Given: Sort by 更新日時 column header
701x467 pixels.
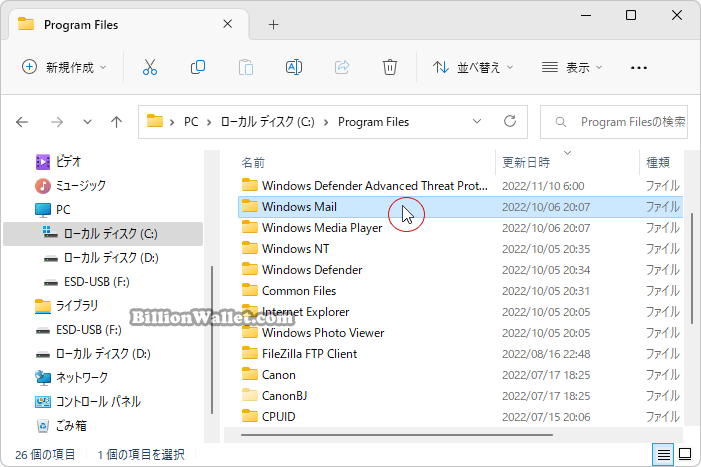Looking at the screenshot, I should tap(526, 163).
